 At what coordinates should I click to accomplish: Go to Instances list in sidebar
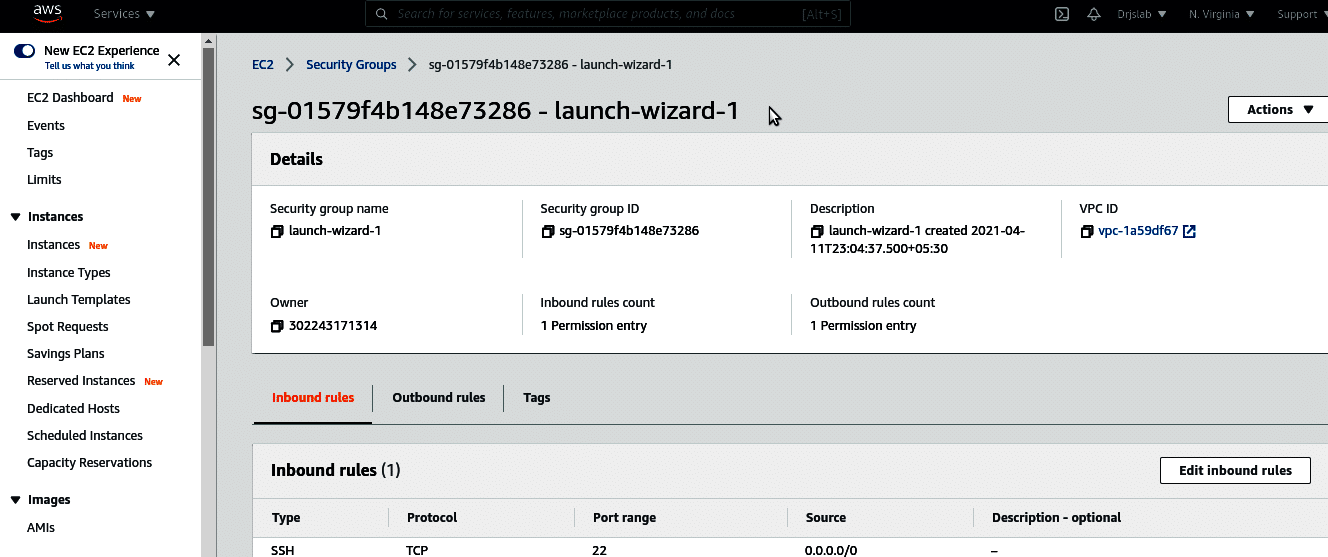click(53, 245)
